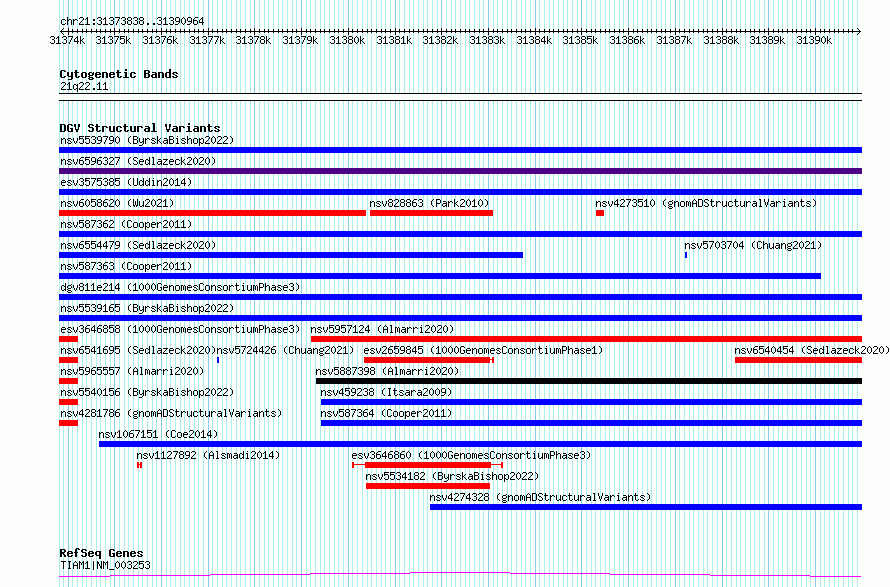Click the tiny blue nsv5724426 Chuang2021 marker
The height and width of the screenshot is (587, 890).
click(218, 360)
